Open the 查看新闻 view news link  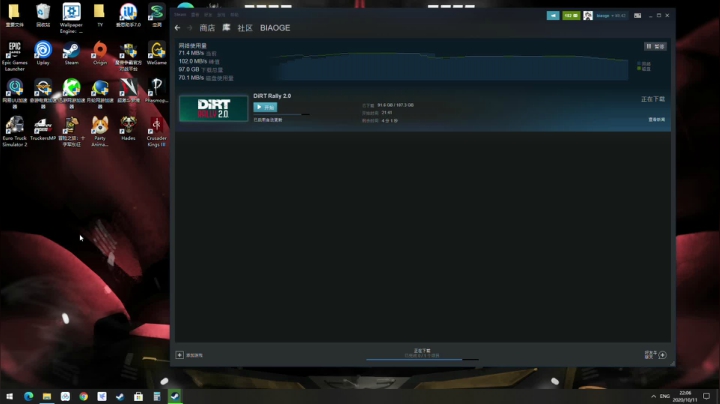coord(656,119)
